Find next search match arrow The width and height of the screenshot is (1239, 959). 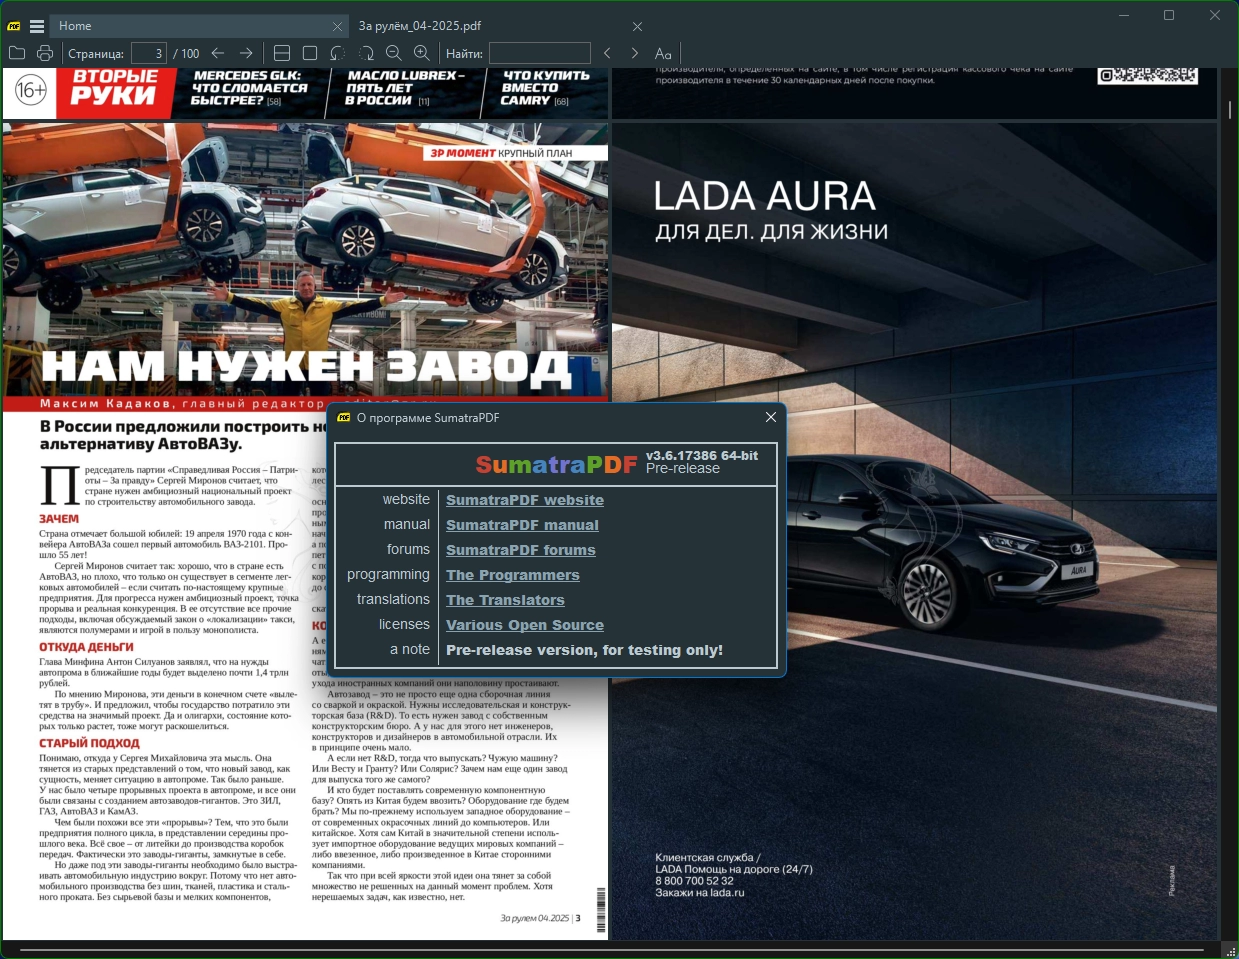635,53
